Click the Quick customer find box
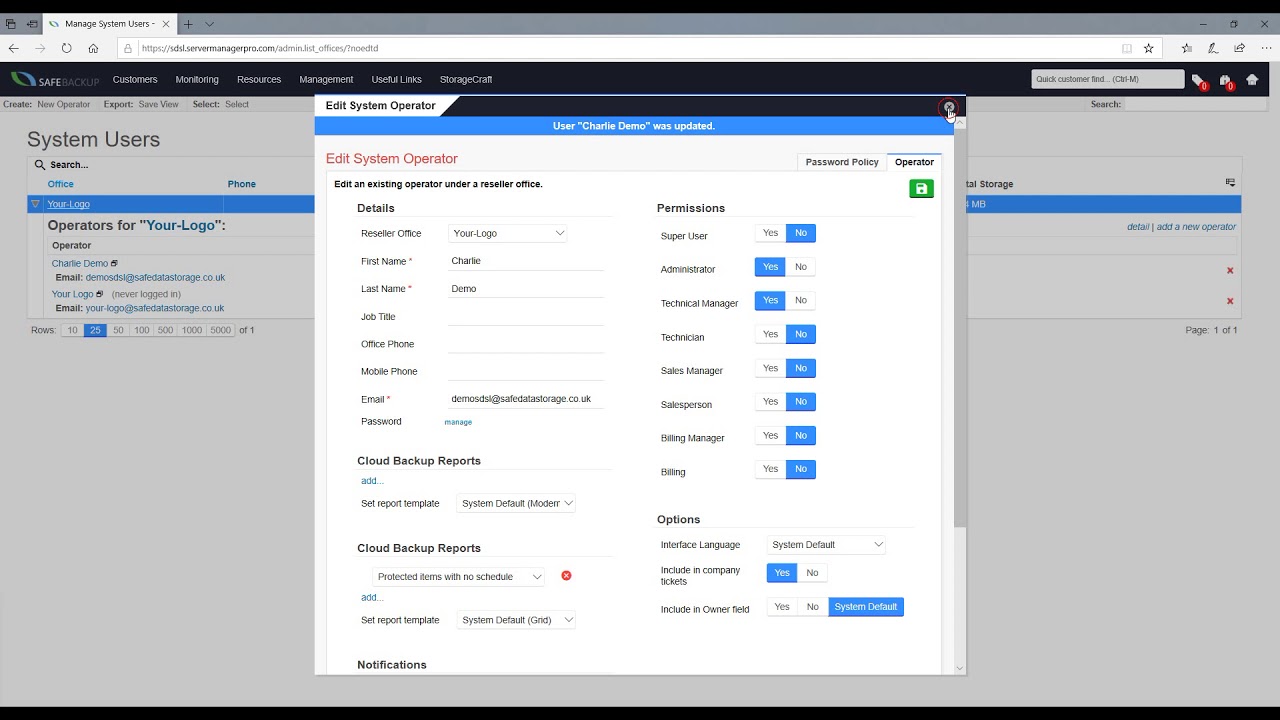 [1108, 79]
